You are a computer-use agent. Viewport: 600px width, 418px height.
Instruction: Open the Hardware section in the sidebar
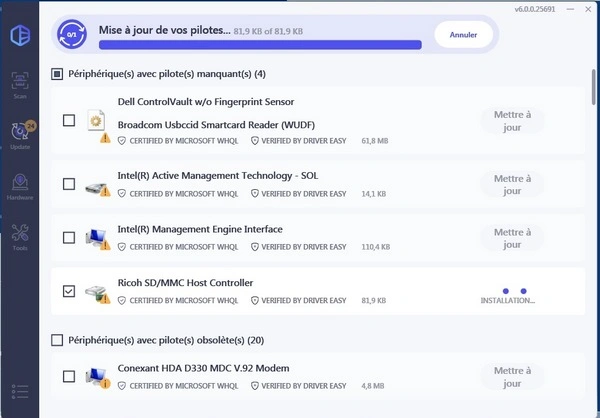pos(19,187)
